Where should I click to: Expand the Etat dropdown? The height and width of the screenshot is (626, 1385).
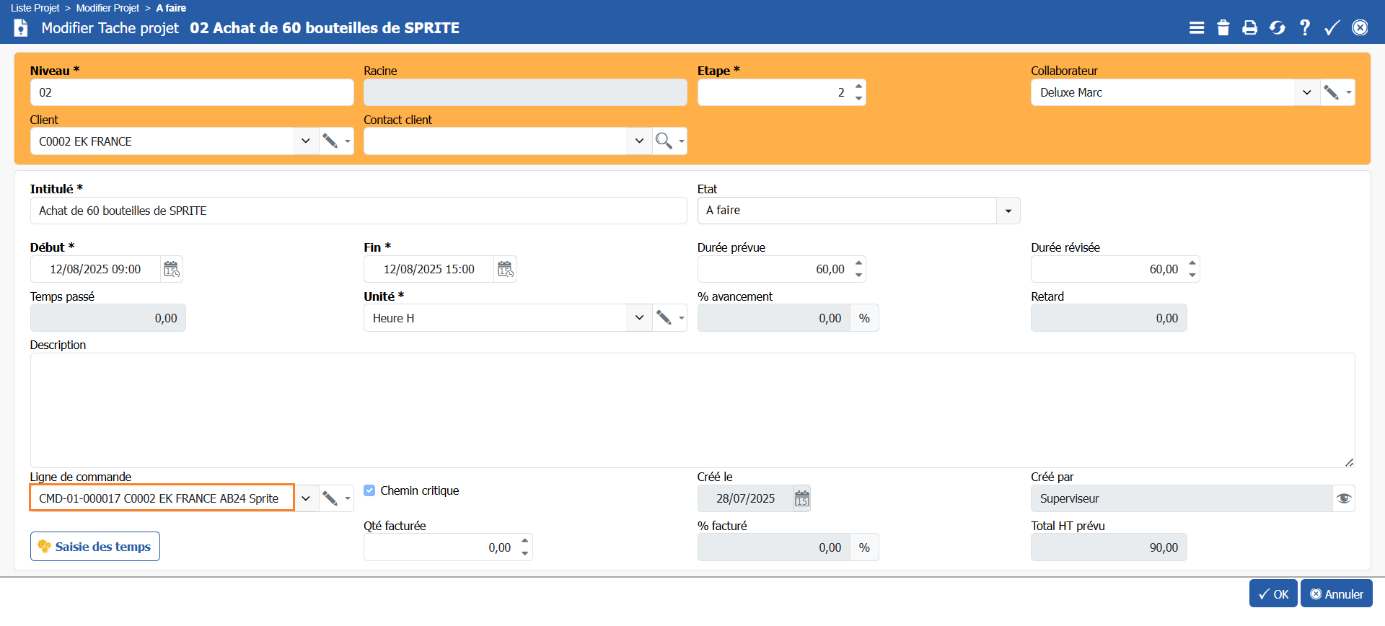pyautogui.click(x=1008, y=211)
